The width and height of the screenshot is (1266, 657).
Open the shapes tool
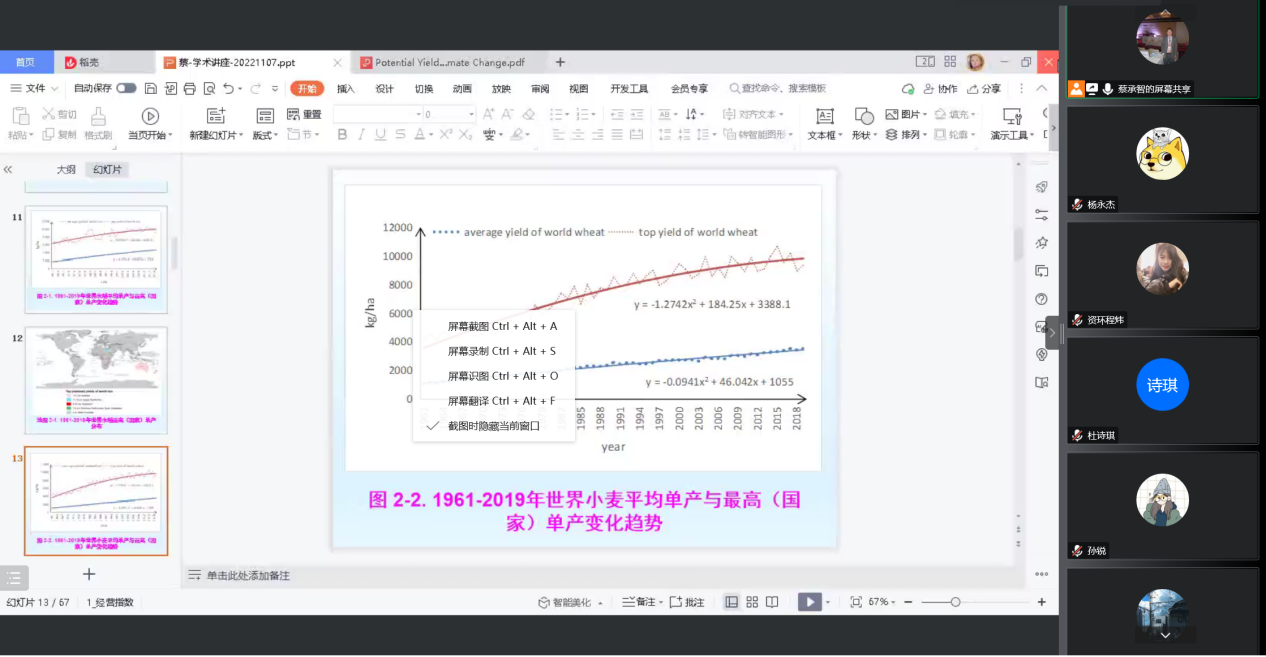pos(864,116)
